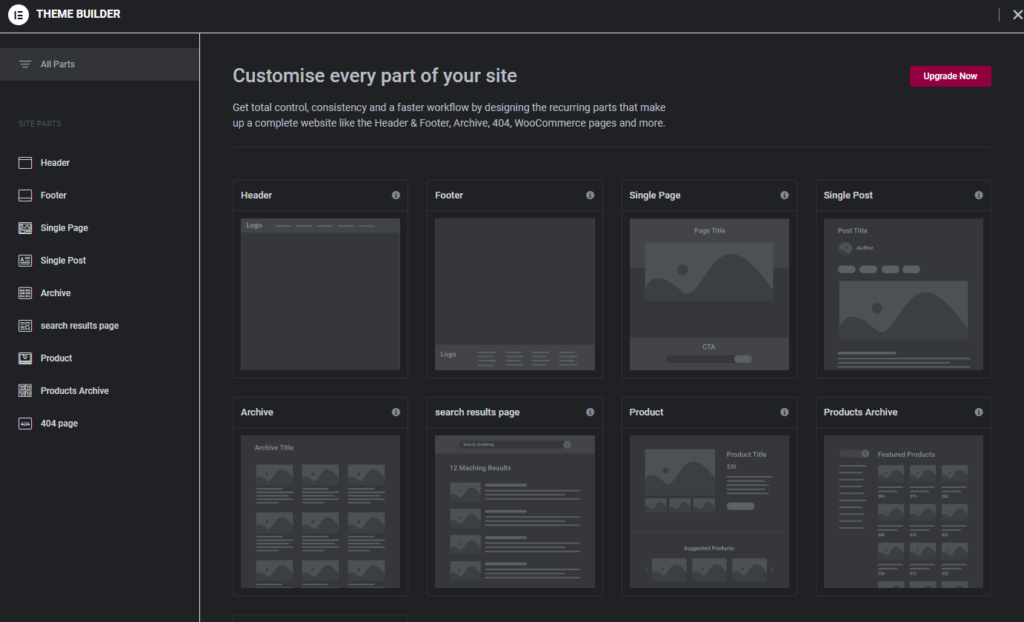Image resolution: width=1024 pixels, height=622 pixels.
Task: Click 404 page icon in sidebar
Action: (x=25, y=423)
